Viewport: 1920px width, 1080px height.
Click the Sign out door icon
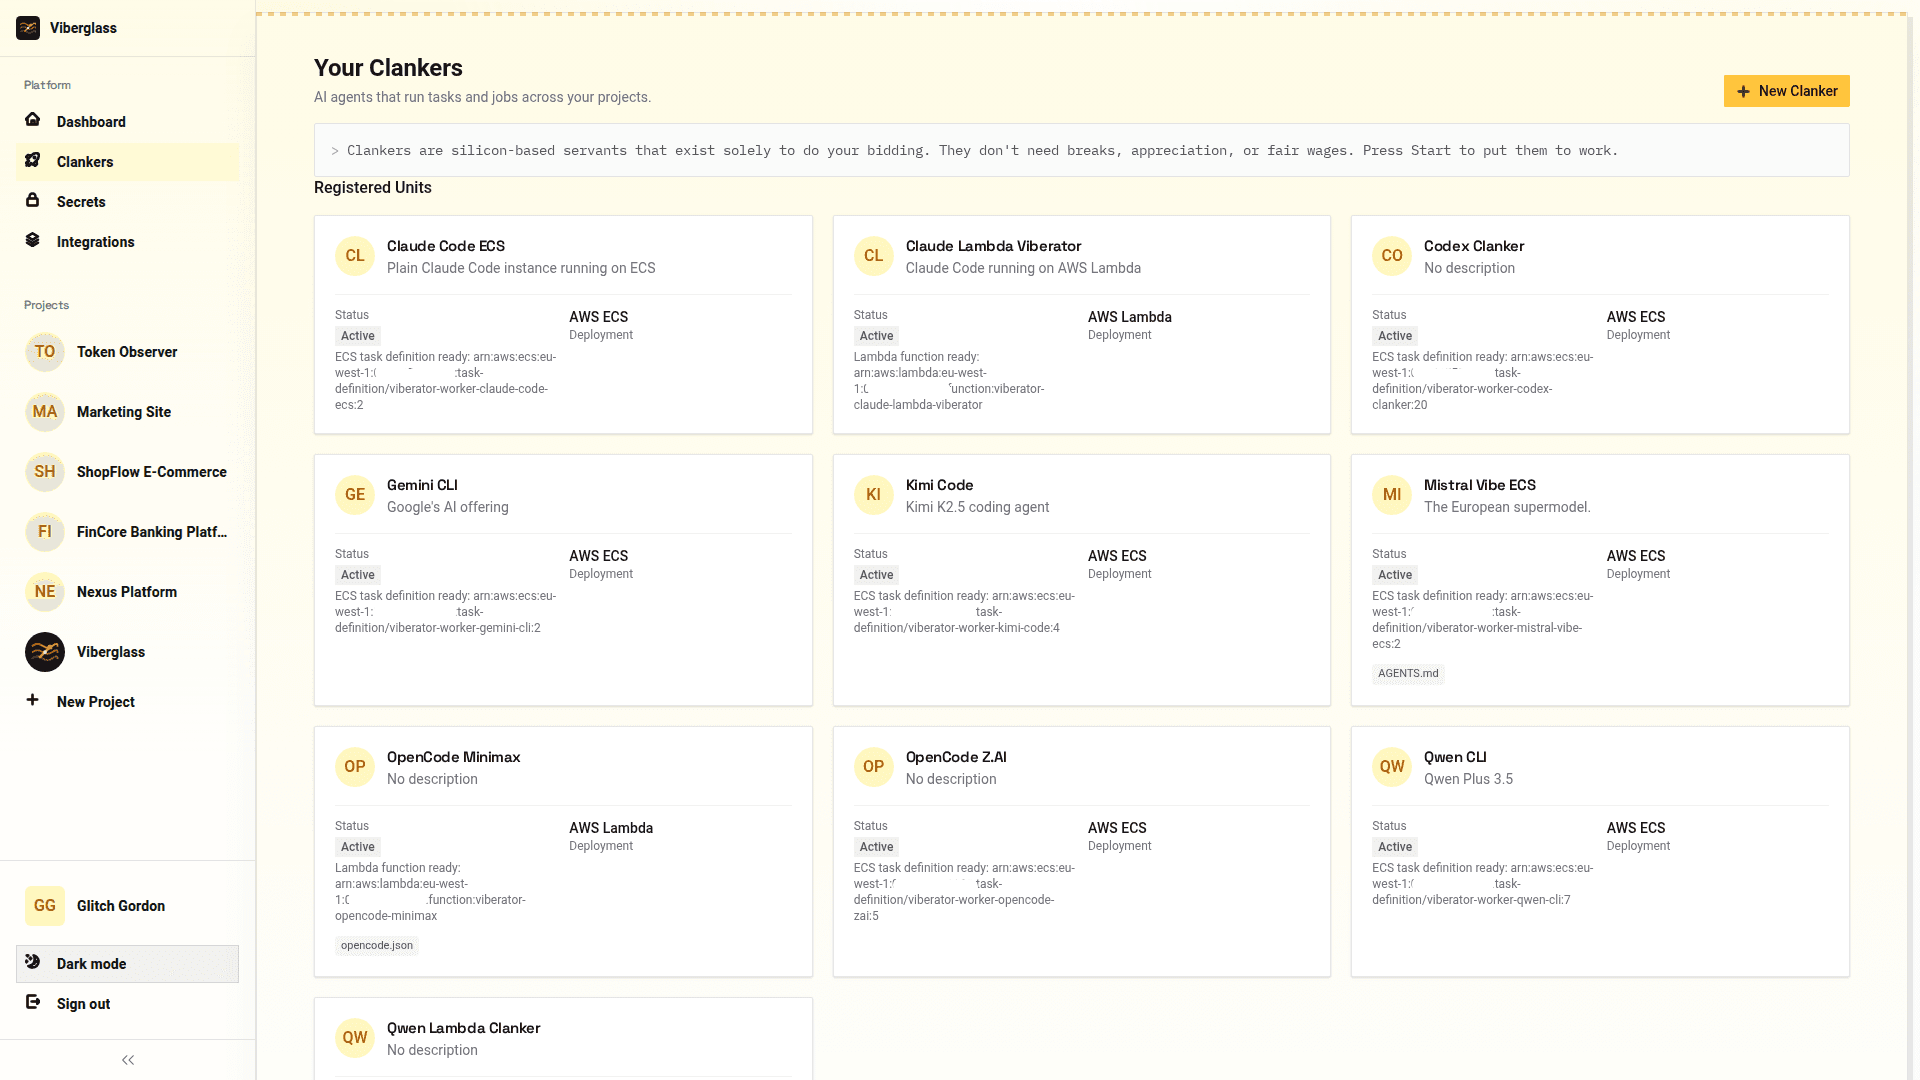click(x=33, y=1003)
